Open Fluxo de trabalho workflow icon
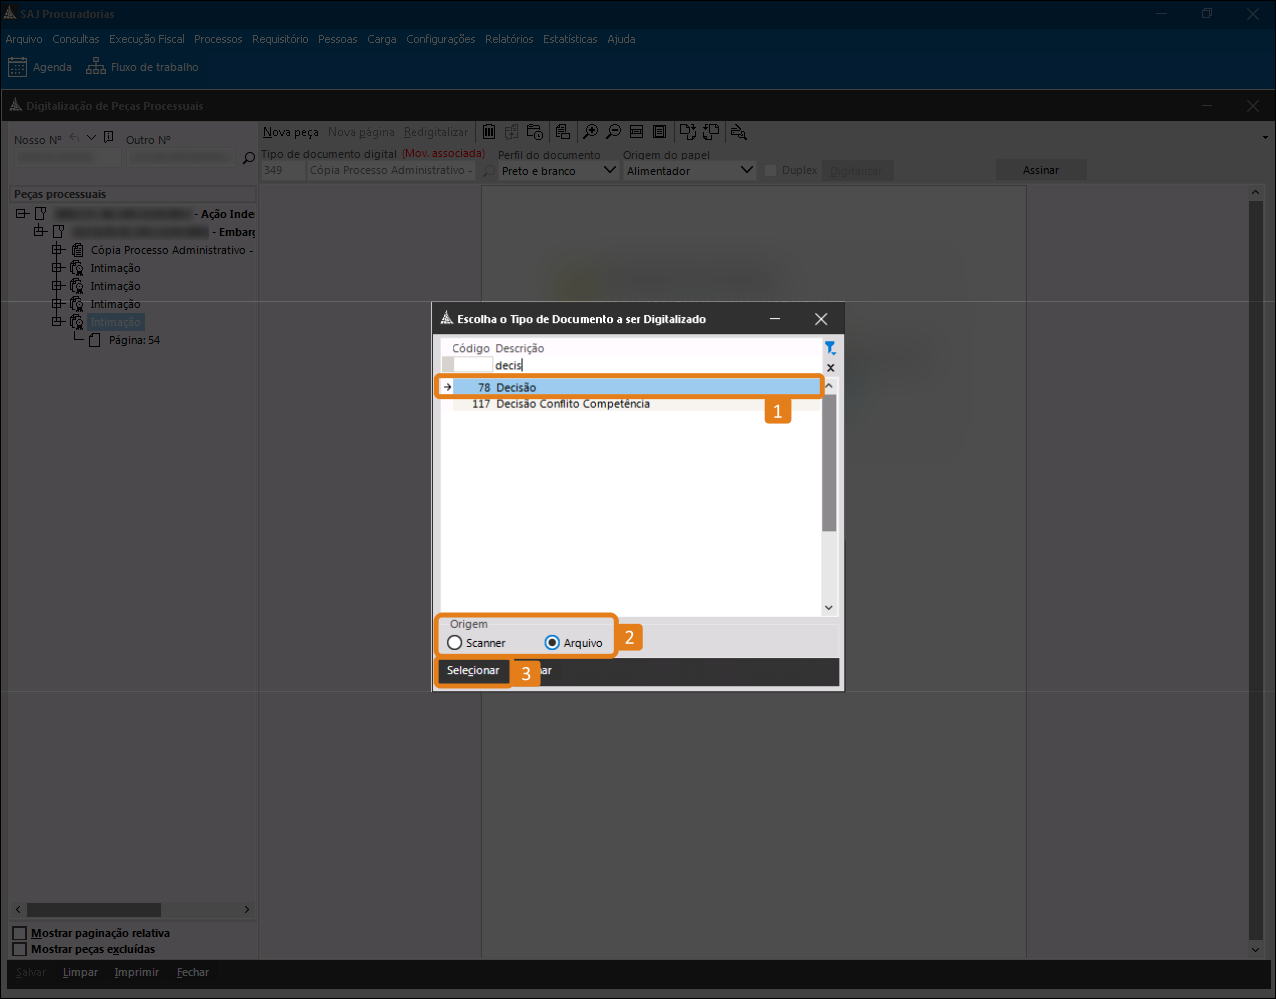1276x999 pixels. pyautogui.click(x=96, y=67)
